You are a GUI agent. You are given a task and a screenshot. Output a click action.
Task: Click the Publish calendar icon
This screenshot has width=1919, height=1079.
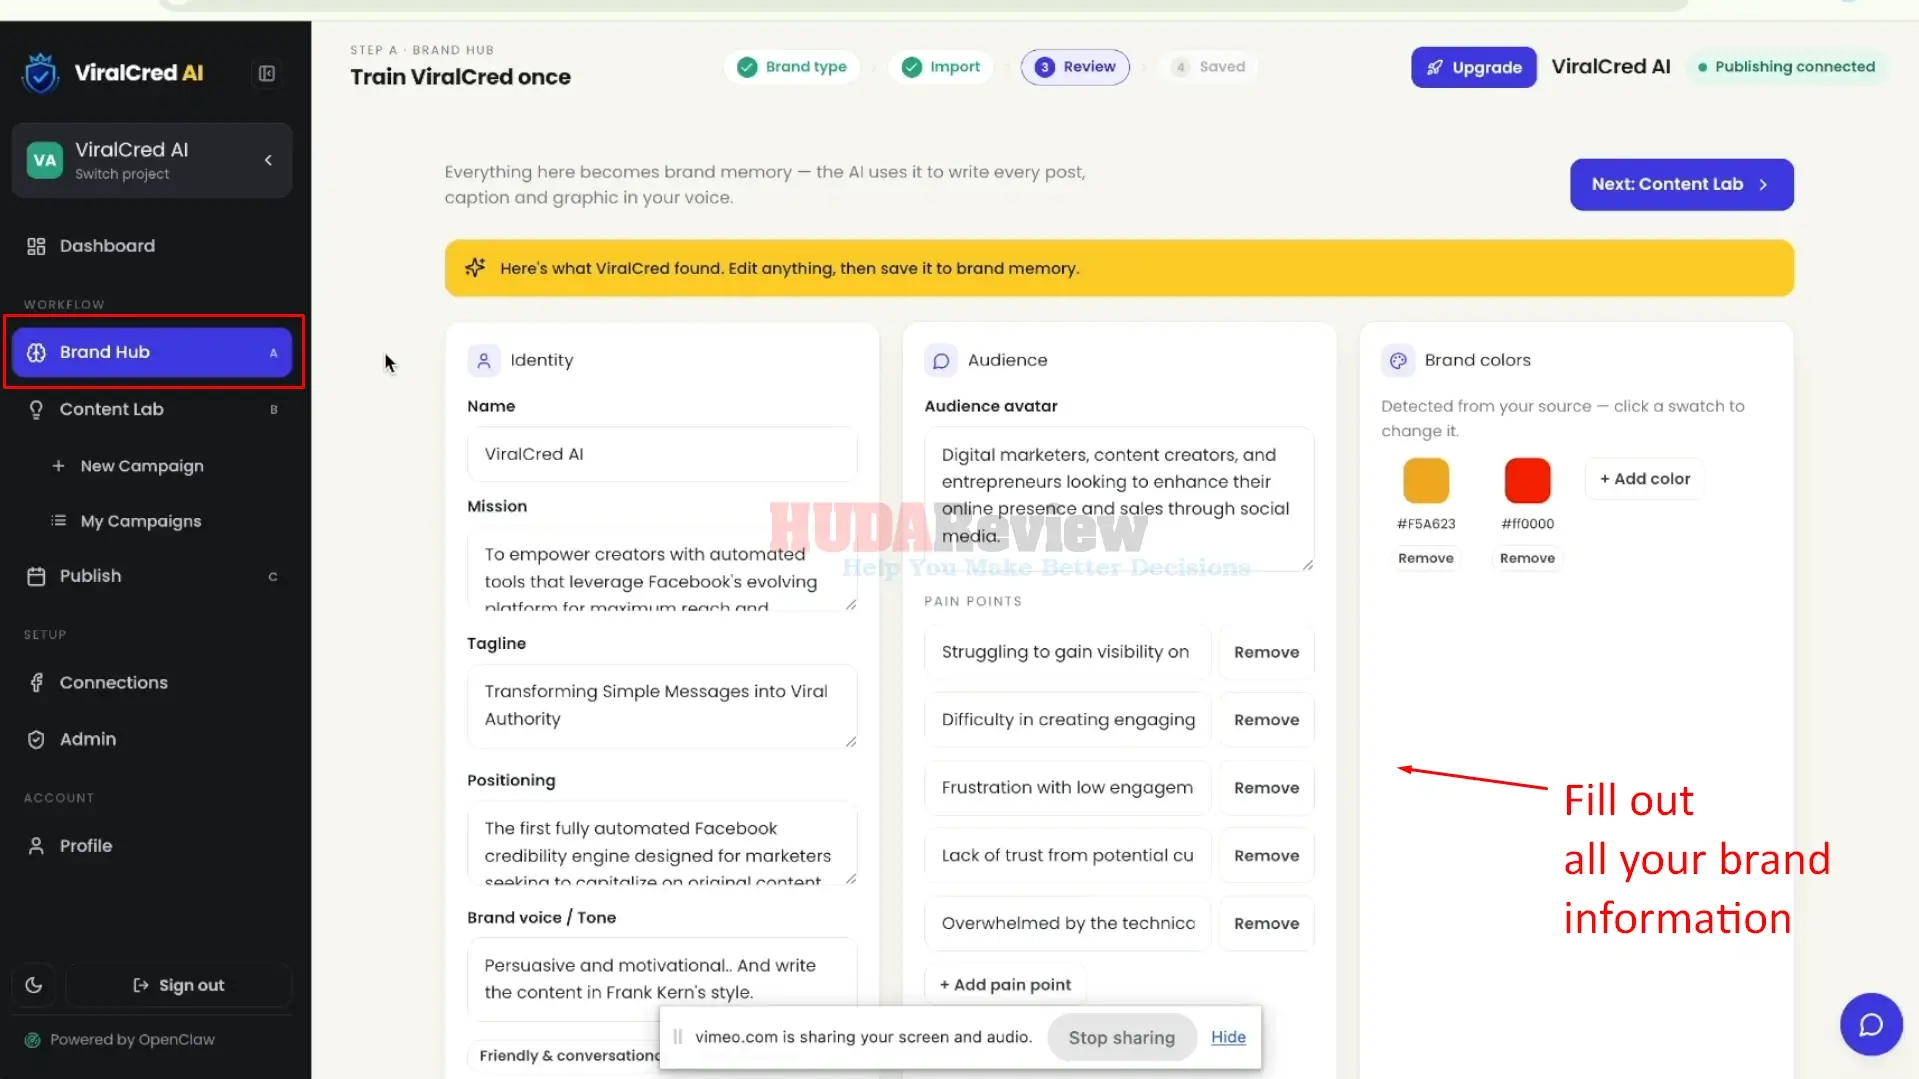click(x=36, y=576)
